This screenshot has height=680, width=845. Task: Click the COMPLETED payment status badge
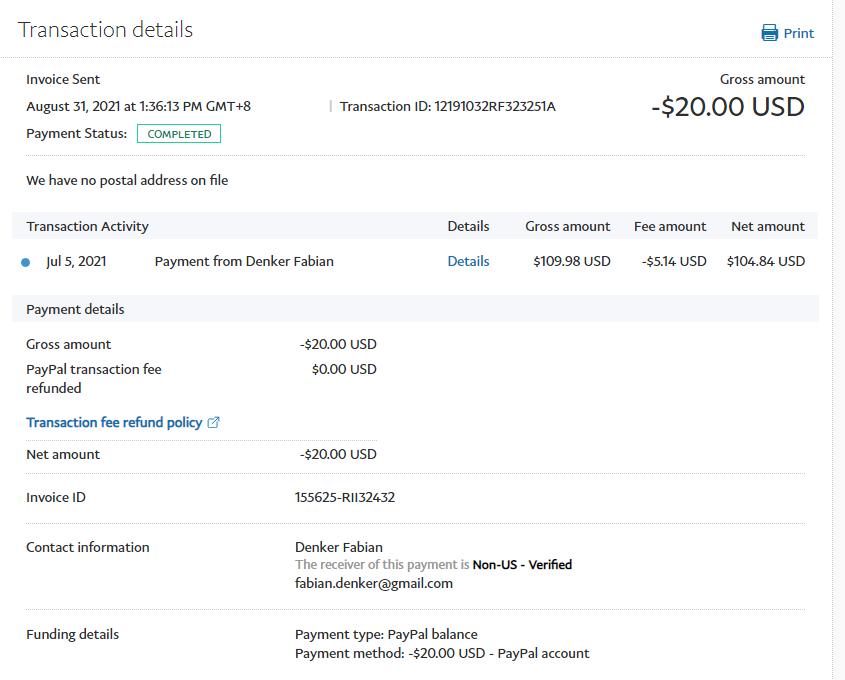[x=179, y=134]
